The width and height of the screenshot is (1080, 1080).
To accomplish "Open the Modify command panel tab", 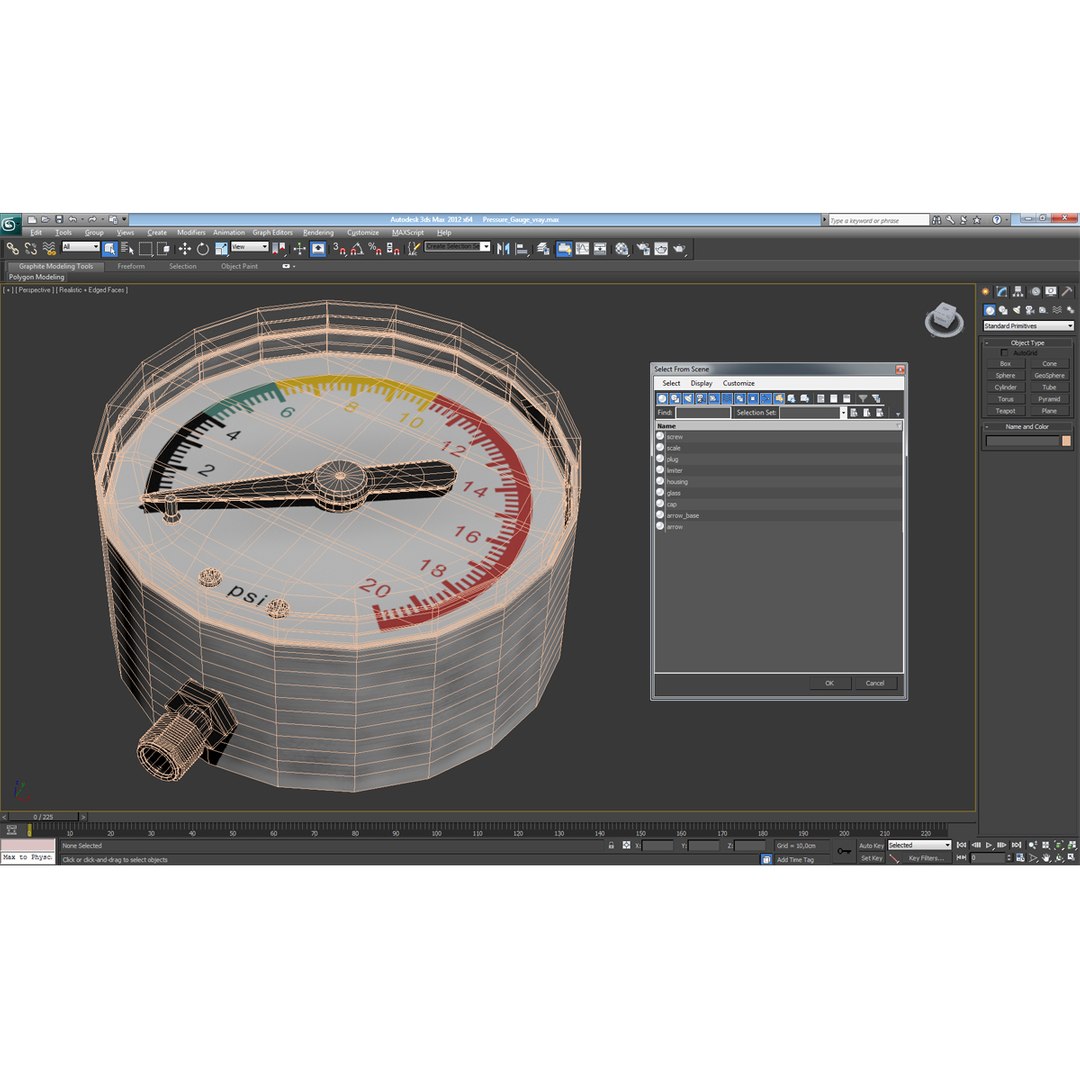I will click(x=1001, y=292).
